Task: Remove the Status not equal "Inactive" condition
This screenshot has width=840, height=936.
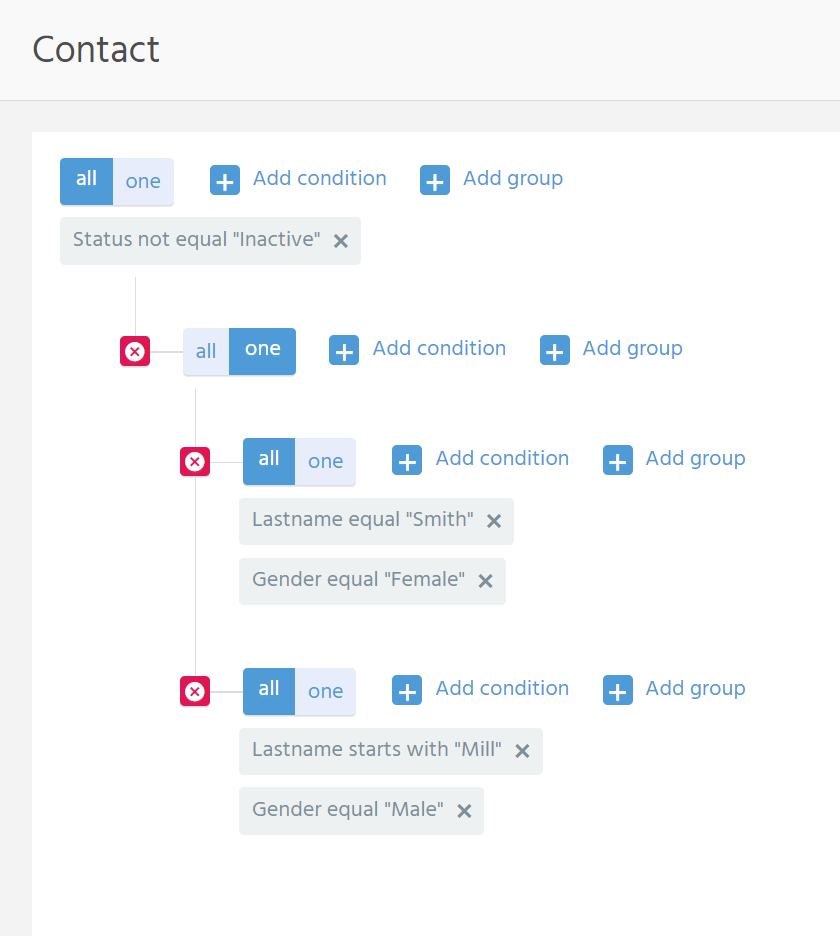Action: [341, 241]
